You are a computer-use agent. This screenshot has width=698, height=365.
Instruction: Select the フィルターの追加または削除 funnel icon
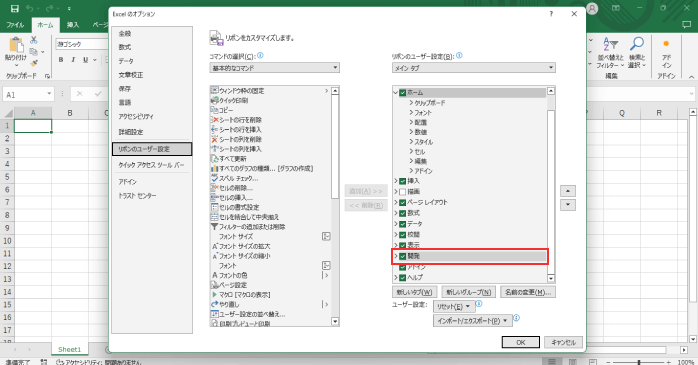point(215,227)
